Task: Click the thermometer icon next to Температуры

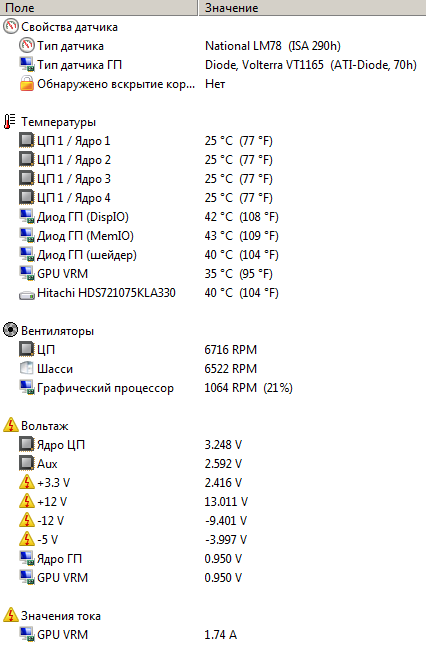Action: point(10,122)
